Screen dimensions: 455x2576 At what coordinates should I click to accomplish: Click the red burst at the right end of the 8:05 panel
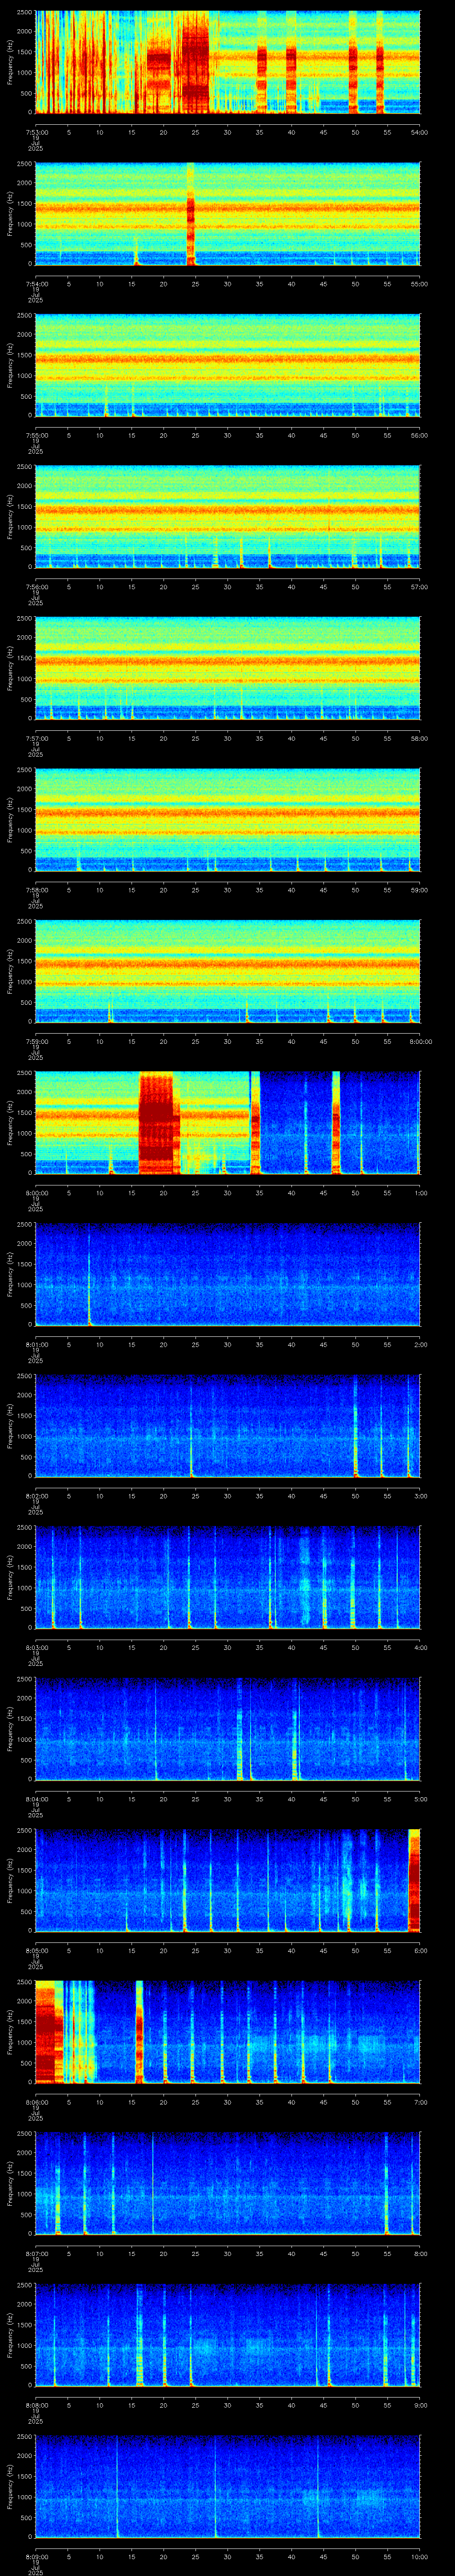(414, 1880)
